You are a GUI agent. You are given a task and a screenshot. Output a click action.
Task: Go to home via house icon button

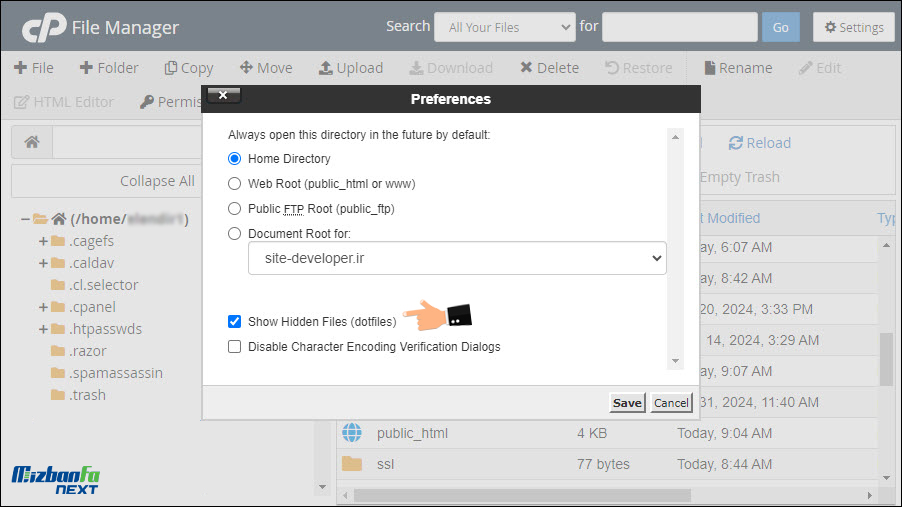click(x=32, y=142)
